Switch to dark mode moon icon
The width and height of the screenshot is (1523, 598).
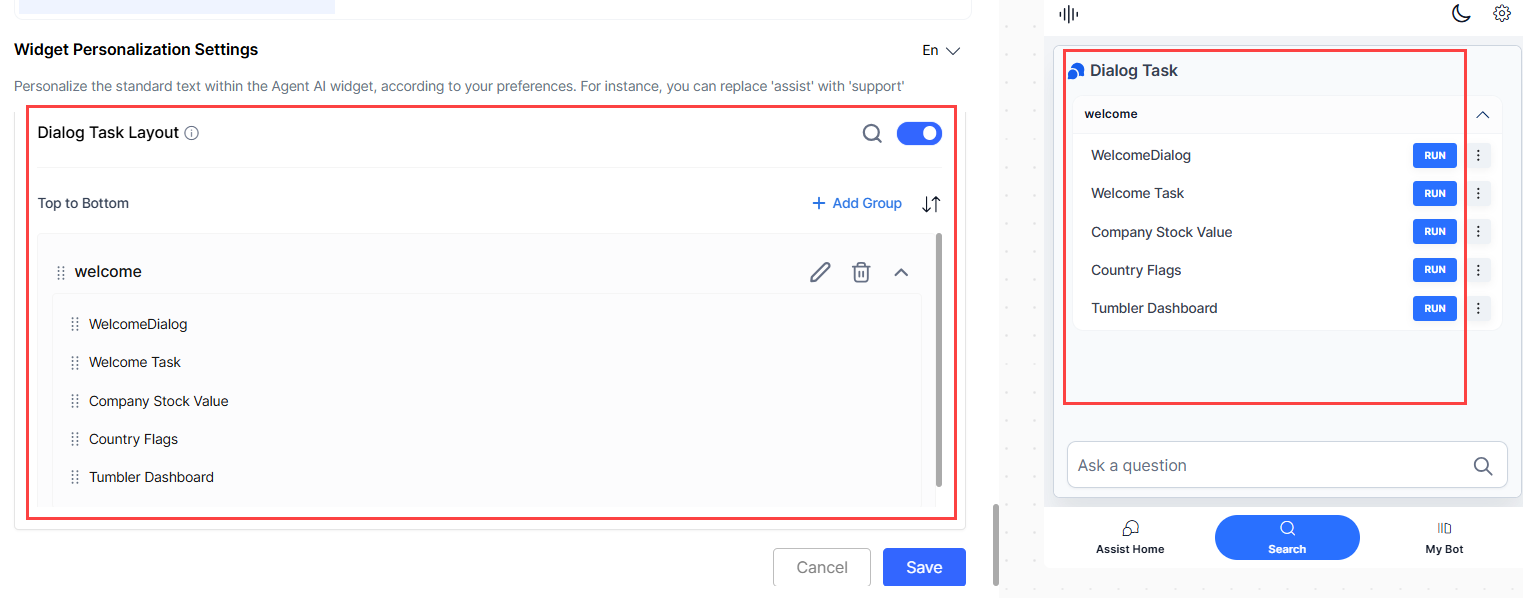[x=1461, y=14]
